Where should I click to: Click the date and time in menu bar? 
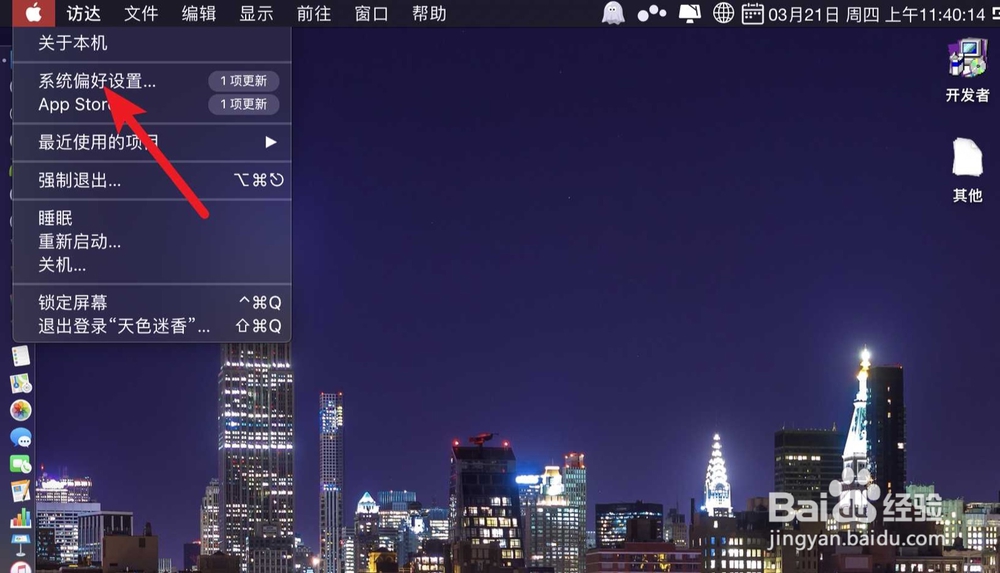(876, 14)
